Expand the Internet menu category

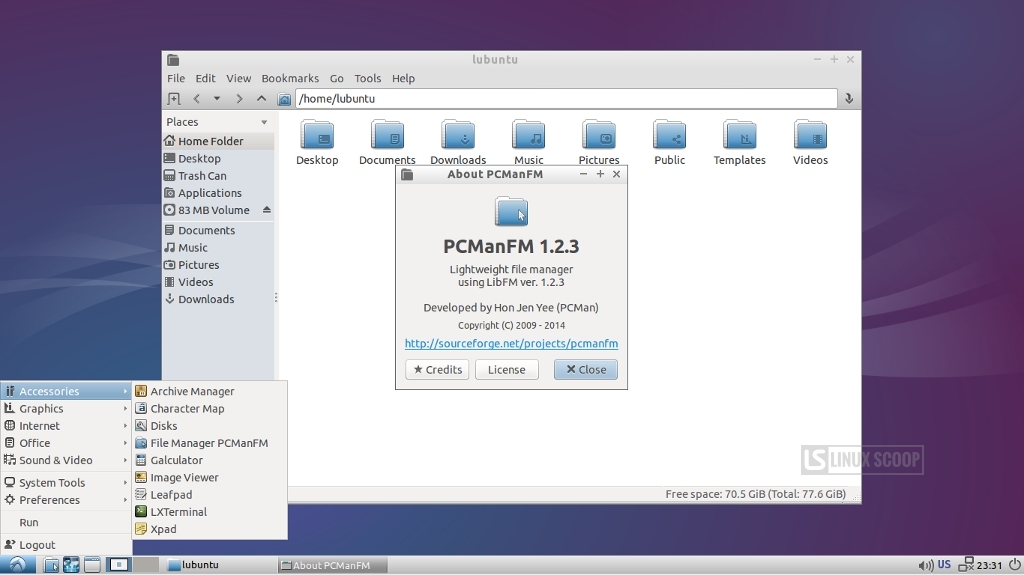[x=66, y=426]
